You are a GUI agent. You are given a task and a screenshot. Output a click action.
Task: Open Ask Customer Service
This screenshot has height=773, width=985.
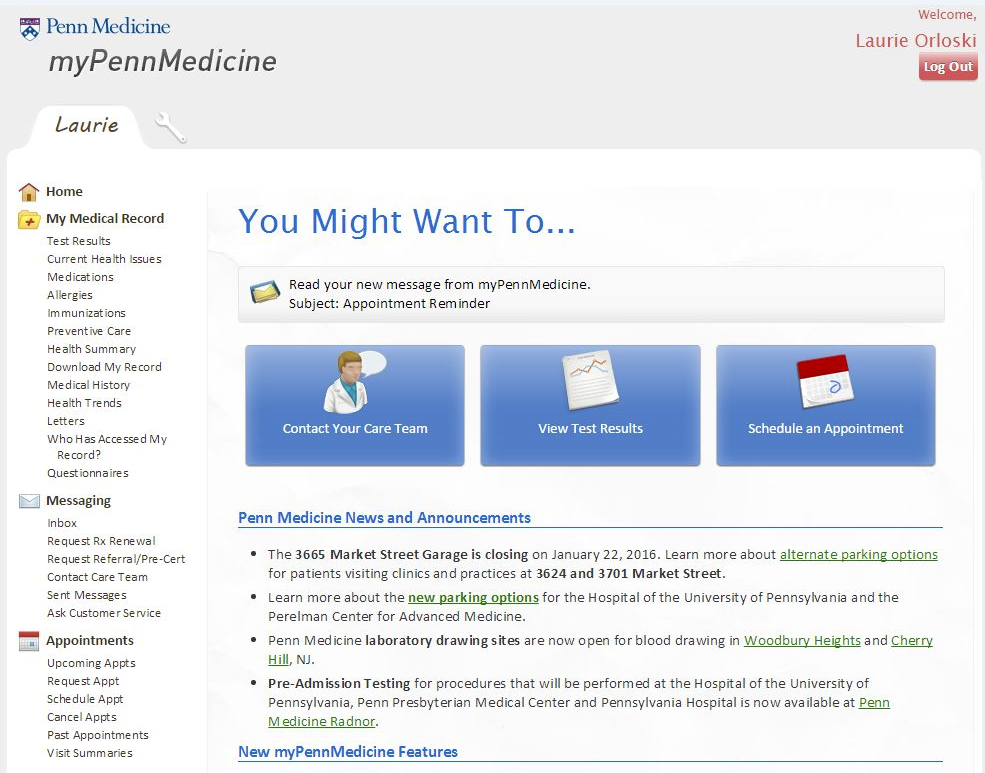[104, 614]
